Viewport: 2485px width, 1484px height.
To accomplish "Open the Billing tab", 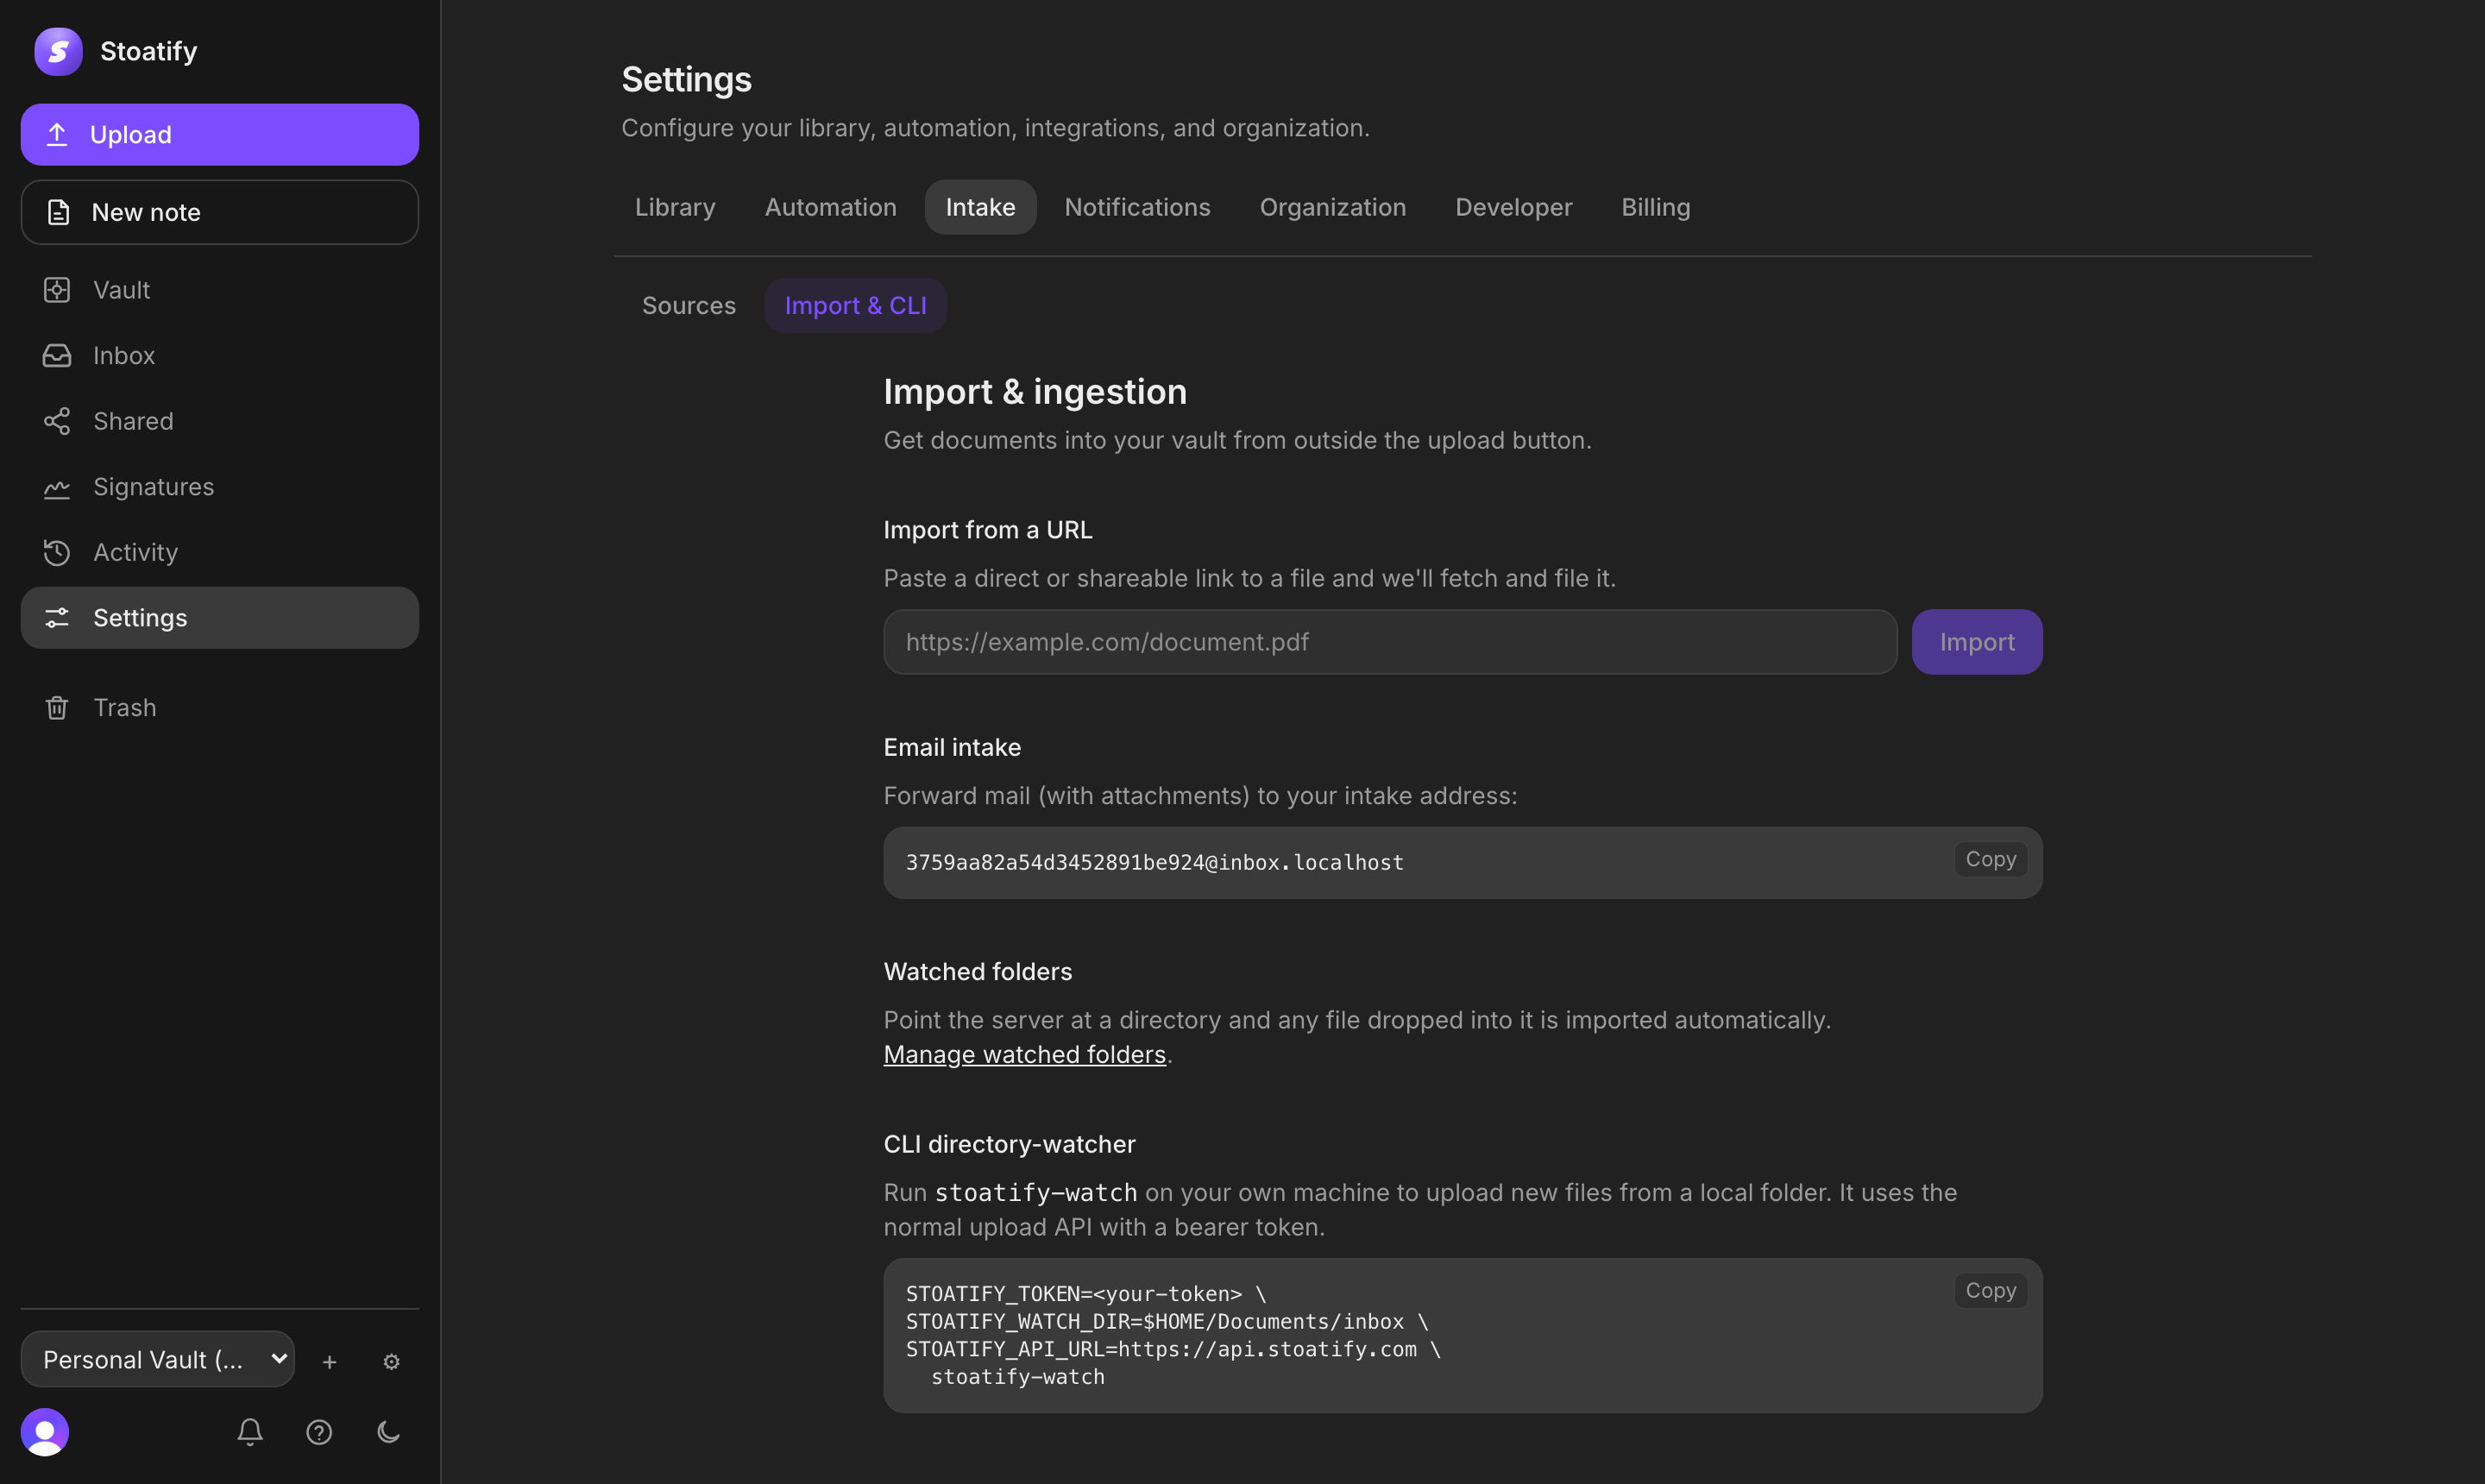I will point(1656,207).
